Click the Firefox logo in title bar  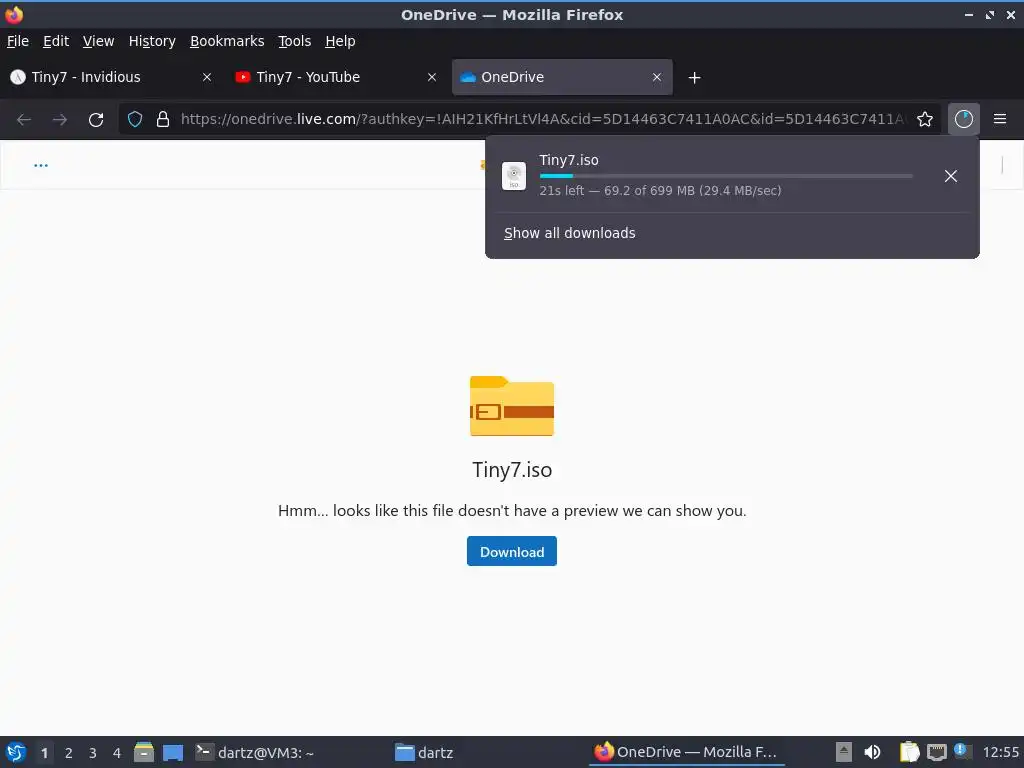14,14
